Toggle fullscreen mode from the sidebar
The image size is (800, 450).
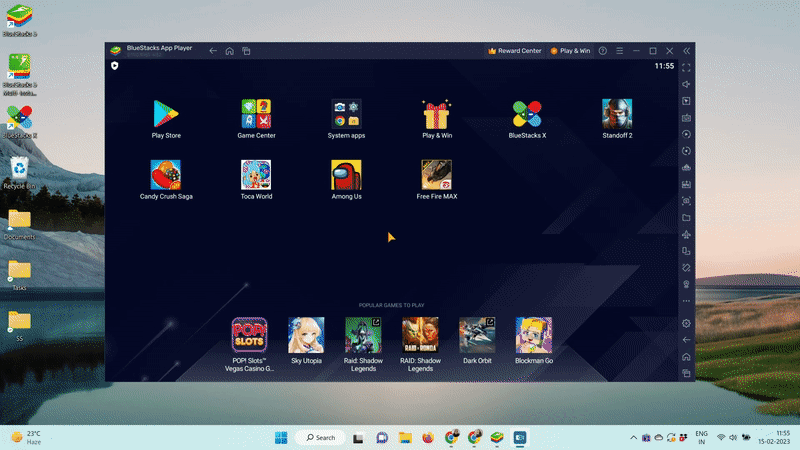click(x=686, y=67)
